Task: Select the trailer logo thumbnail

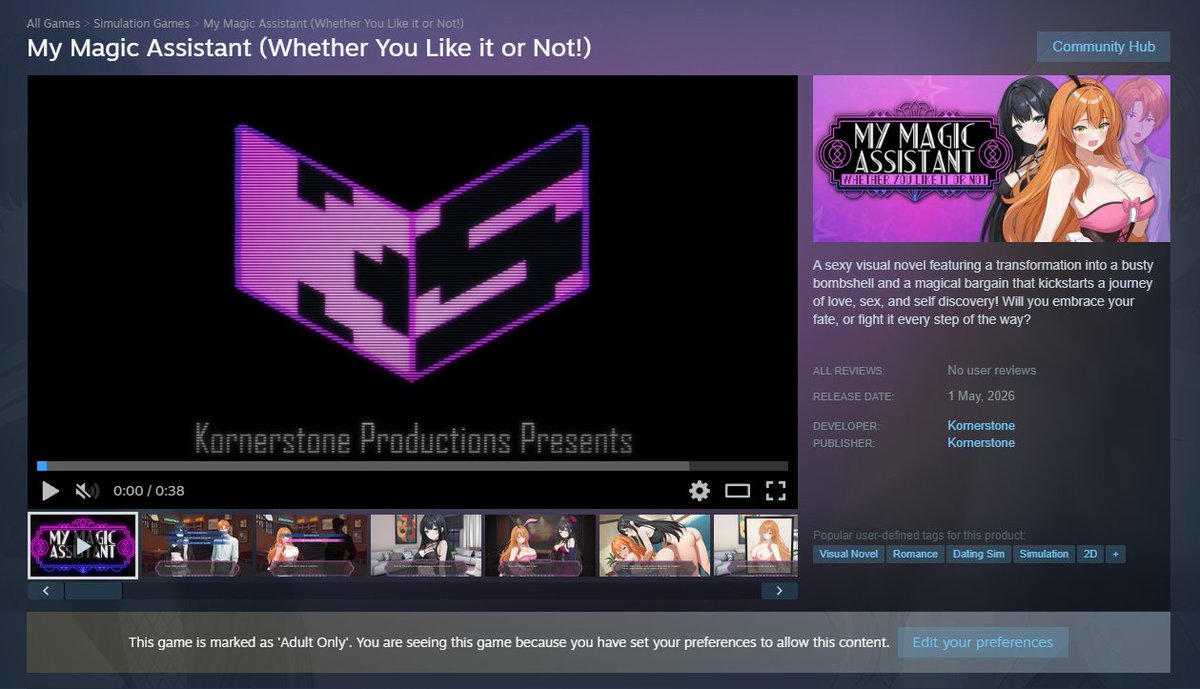Action: pos(82,545)
